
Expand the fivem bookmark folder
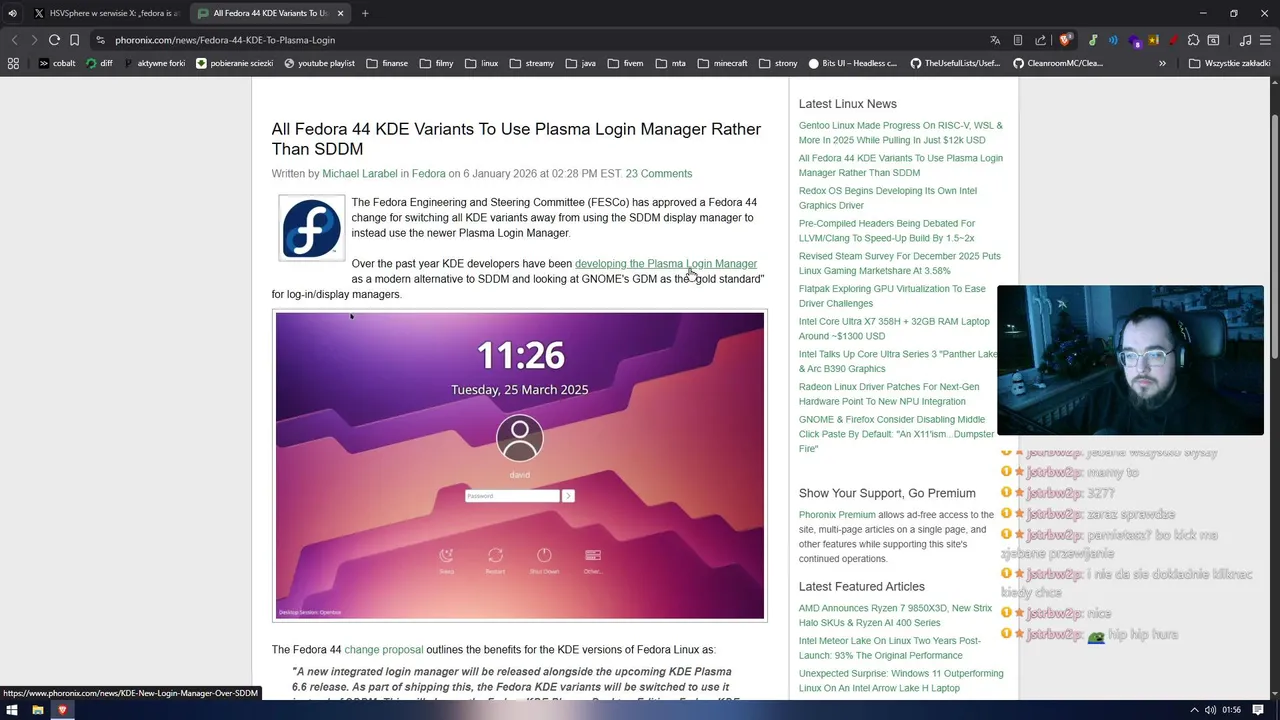coord(625,63)
